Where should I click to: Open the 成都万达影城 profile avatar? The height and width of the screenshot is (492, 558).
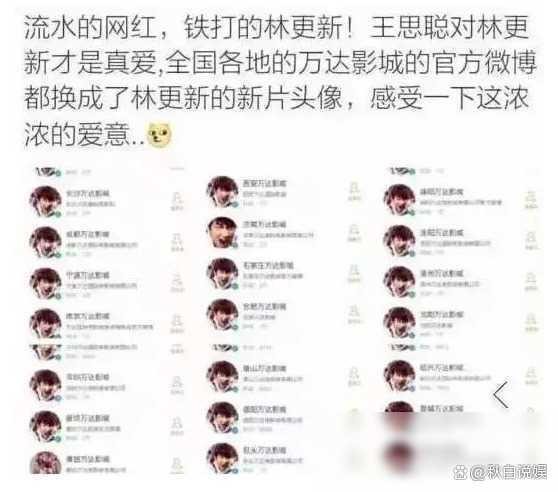click(45, 242)
